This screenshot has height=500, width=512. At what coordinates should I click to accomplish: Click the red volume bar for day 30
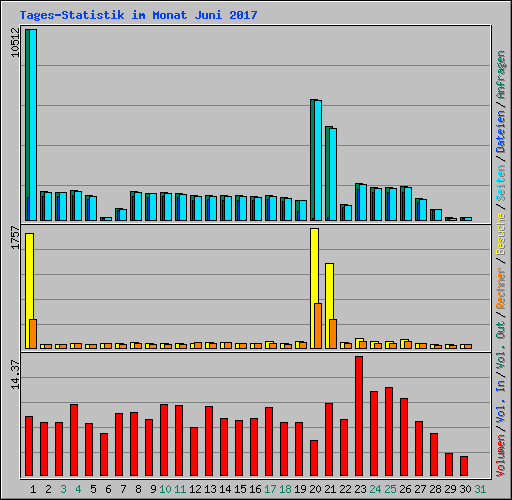[464, 466]
